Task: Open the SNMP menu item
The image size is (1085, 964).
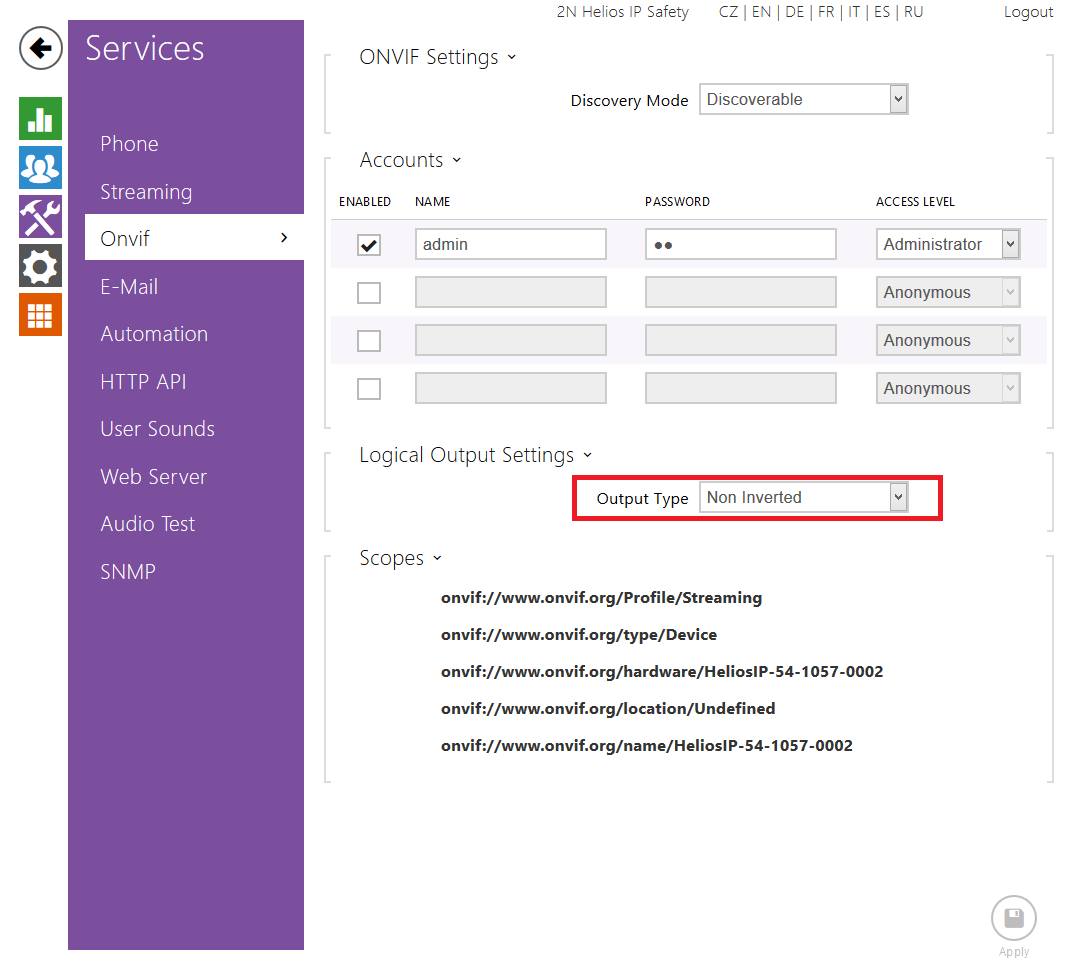Action: click(x=128, y=572)
